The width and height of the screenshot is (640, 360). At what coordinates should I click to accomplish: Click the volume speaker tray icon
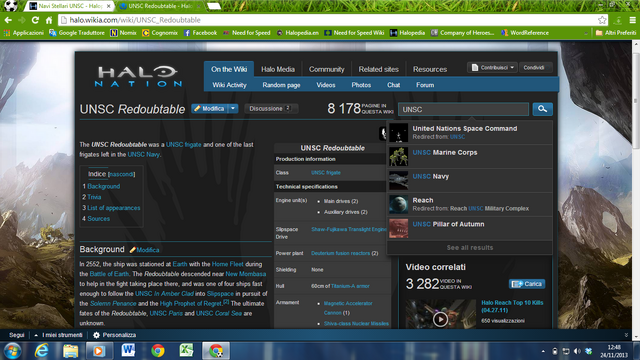(577, 351)
